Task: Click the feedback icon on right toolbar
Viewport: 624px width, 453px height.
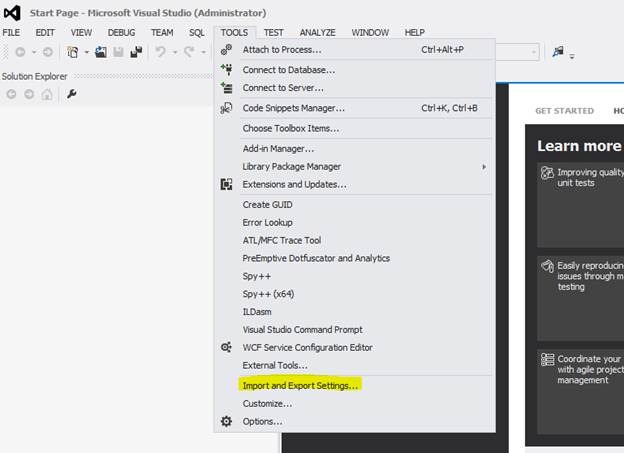Action: (558, 51)
